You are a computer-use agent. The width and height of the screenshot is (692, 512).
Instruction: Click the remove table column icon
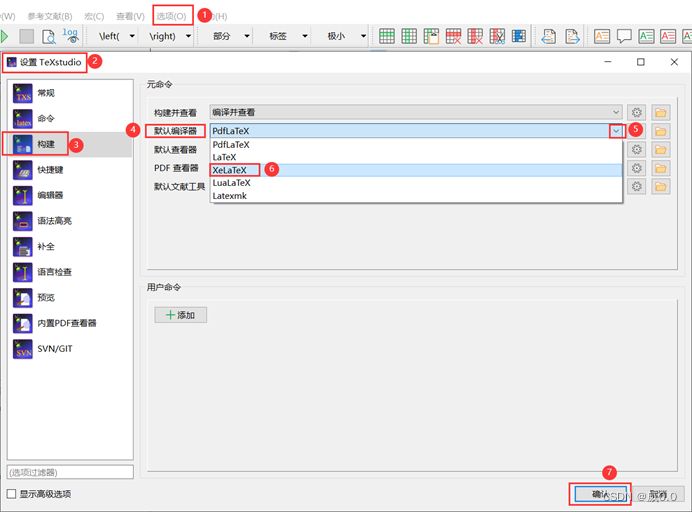[x=475, y=36]
